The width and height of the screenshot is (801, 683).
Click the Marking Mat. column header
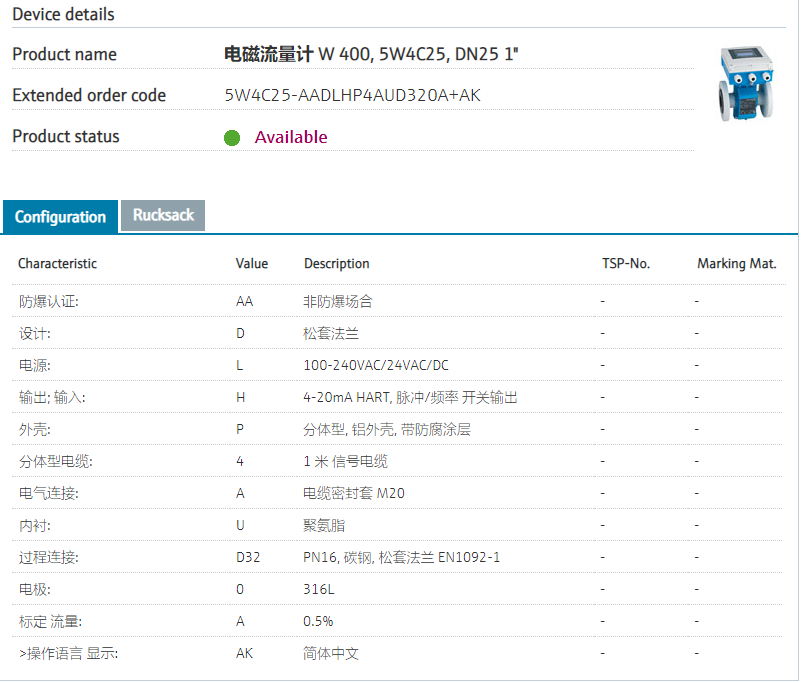(x=737, y=264)
